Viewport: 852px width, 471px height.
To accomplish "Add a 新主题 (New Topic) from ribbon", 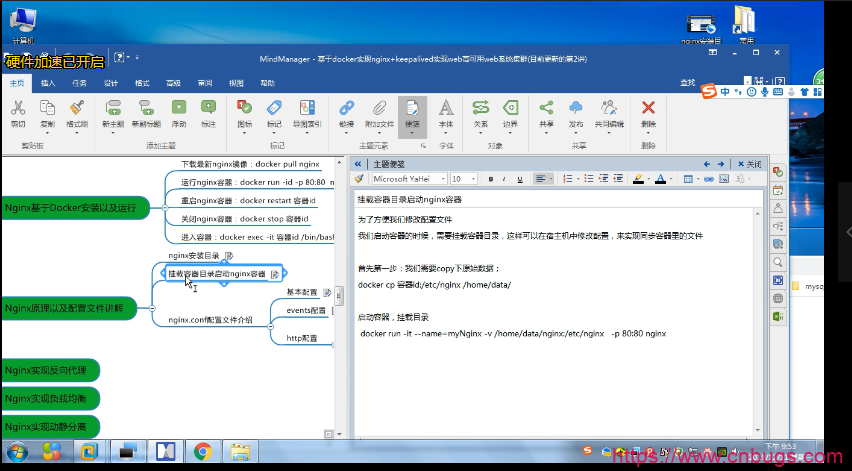I will [x=113, y=108].
